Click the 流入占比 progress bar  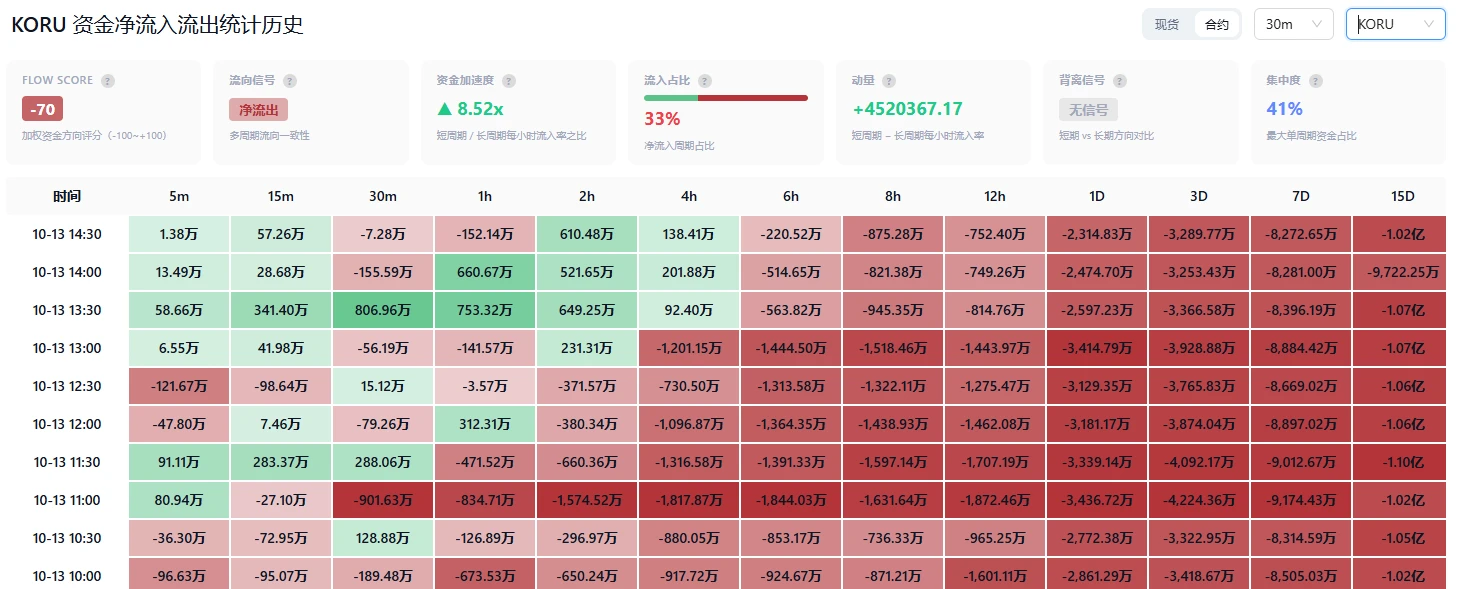click(x=726, y=98)
